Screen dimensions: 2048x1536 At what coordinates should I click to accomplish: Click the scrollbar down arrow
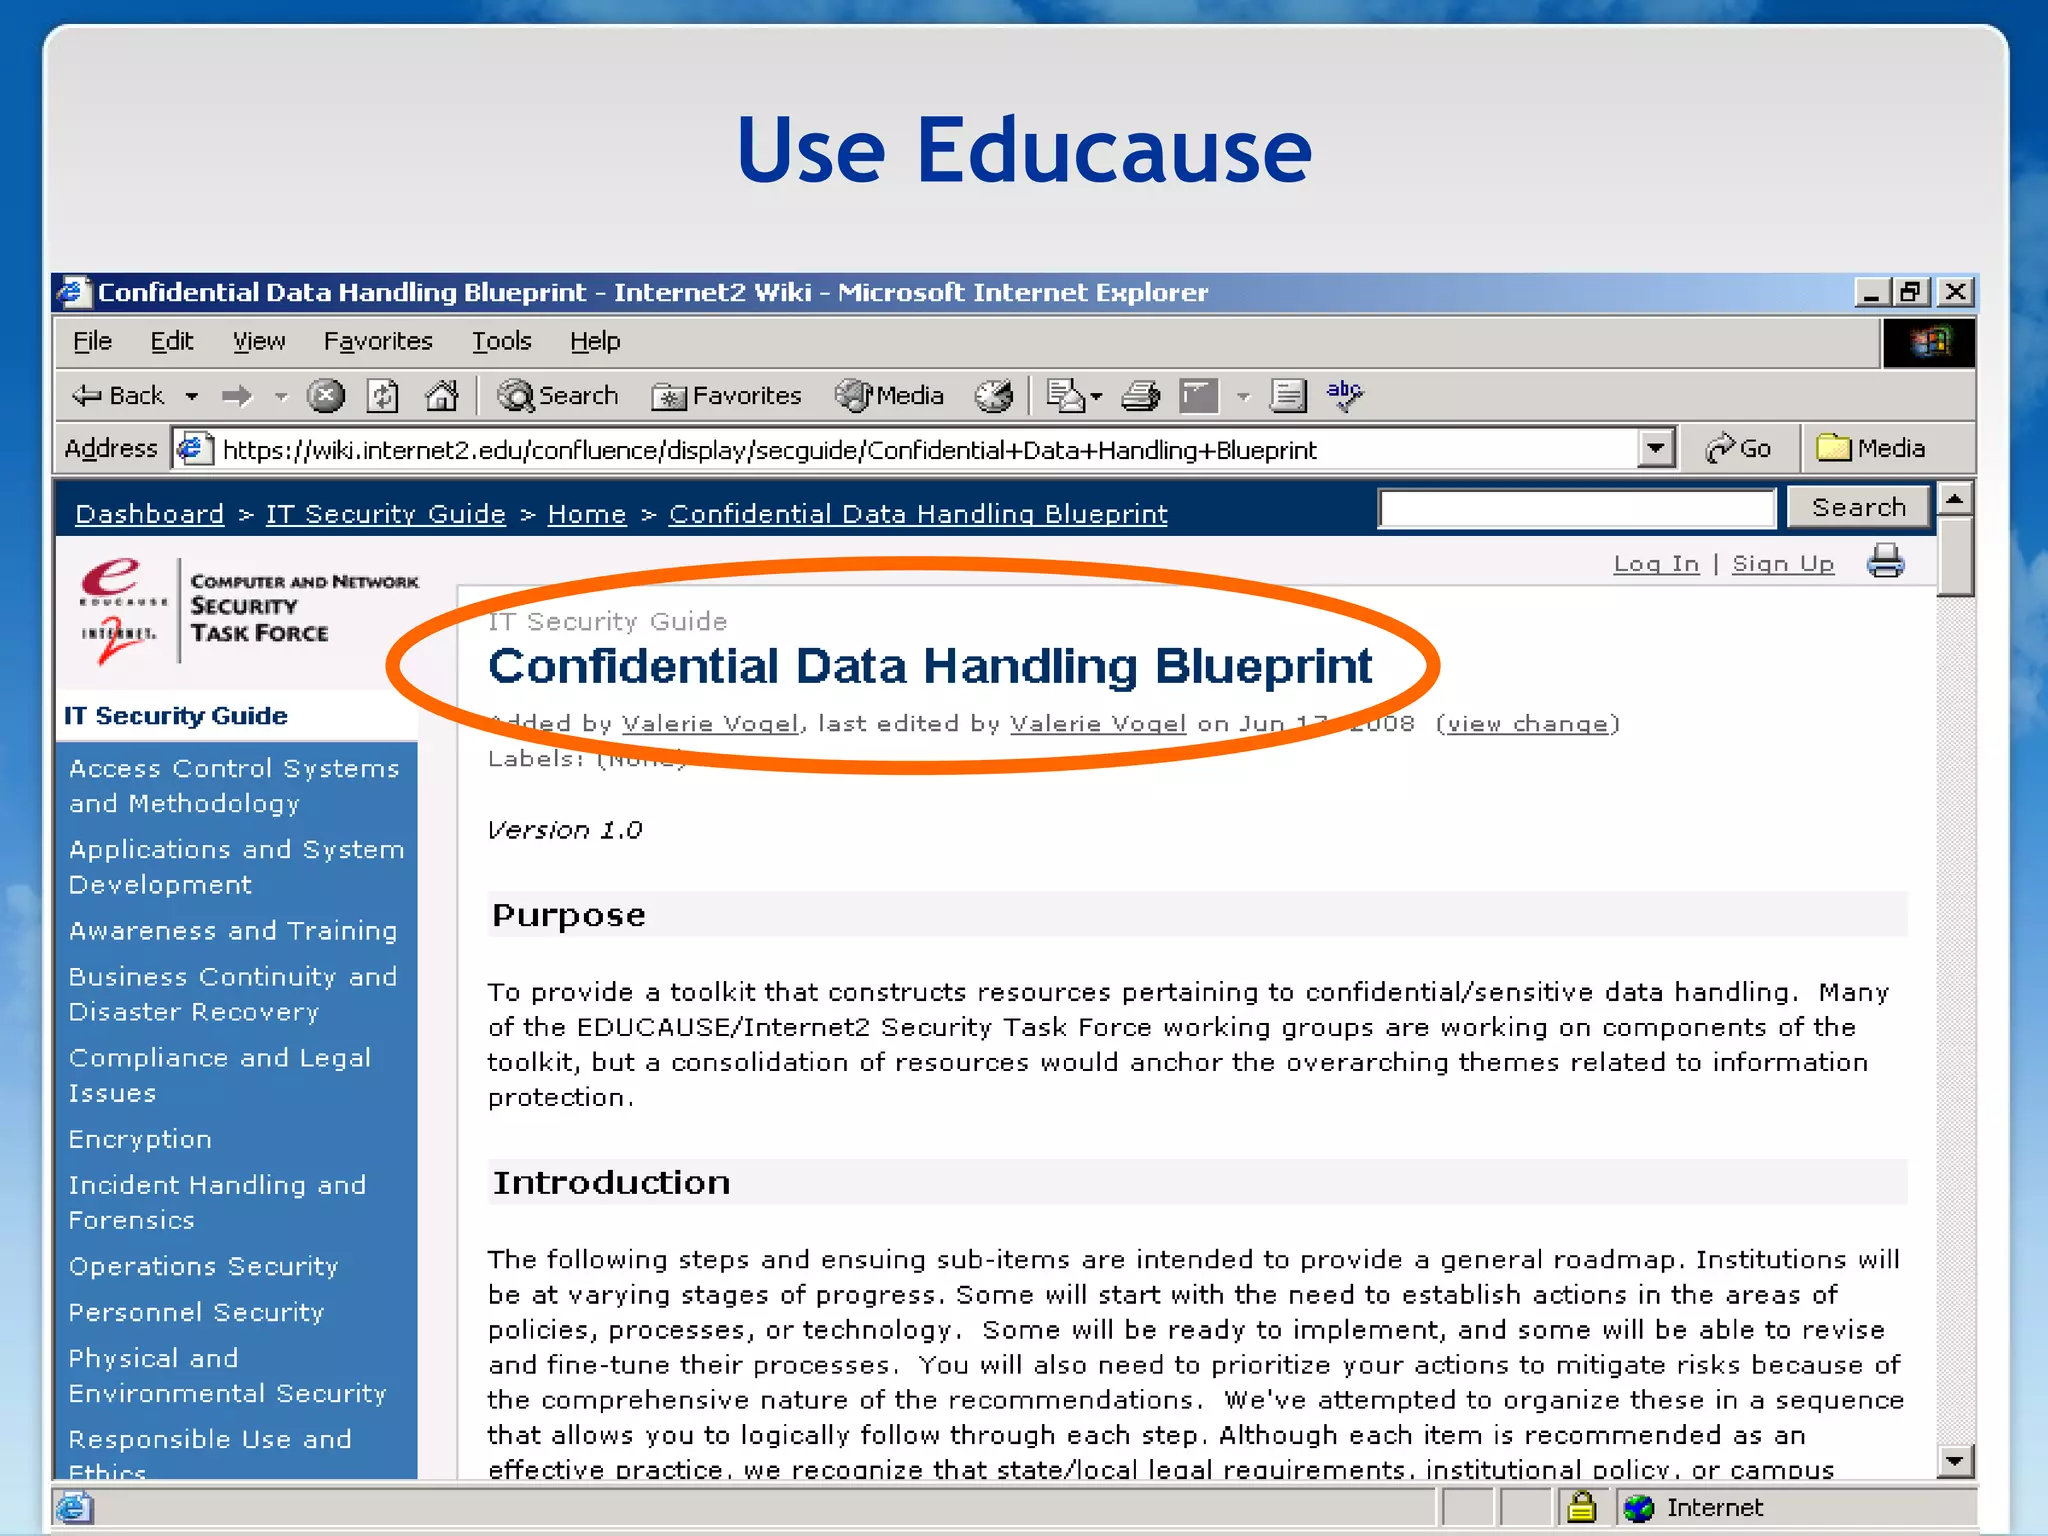tap(1955, 1462)
